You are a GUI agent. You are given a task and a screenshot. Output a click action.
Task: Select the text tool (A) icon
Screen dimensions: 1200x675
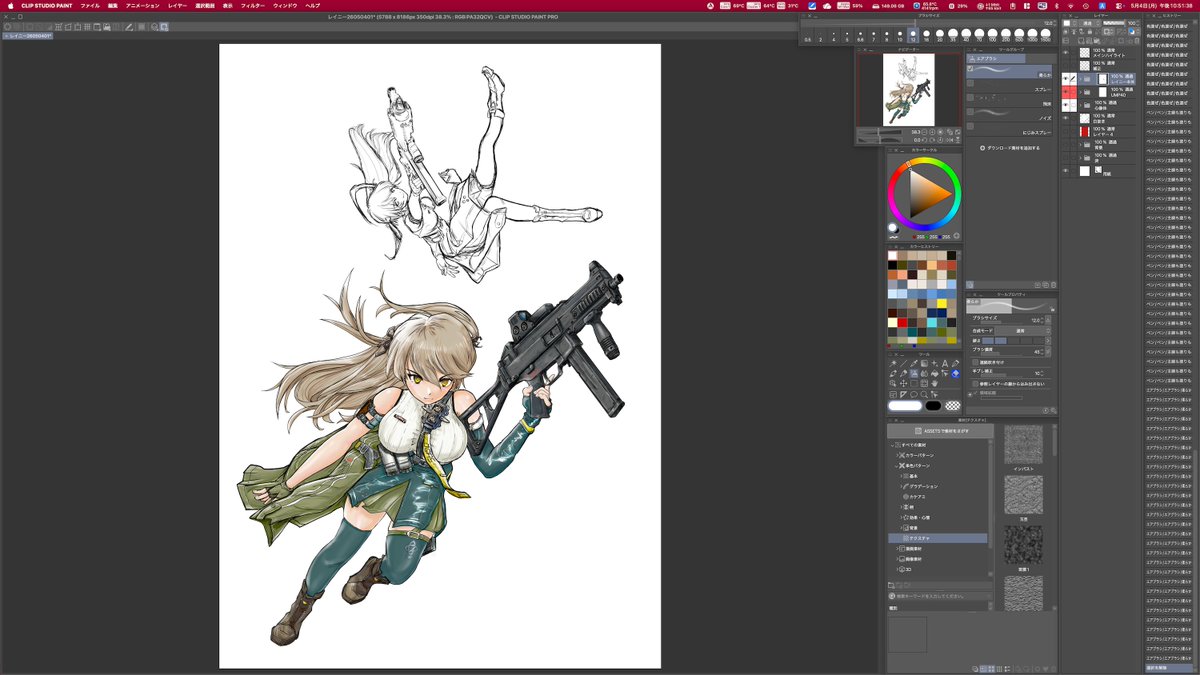pyautogui.click(x=945, y=363)
